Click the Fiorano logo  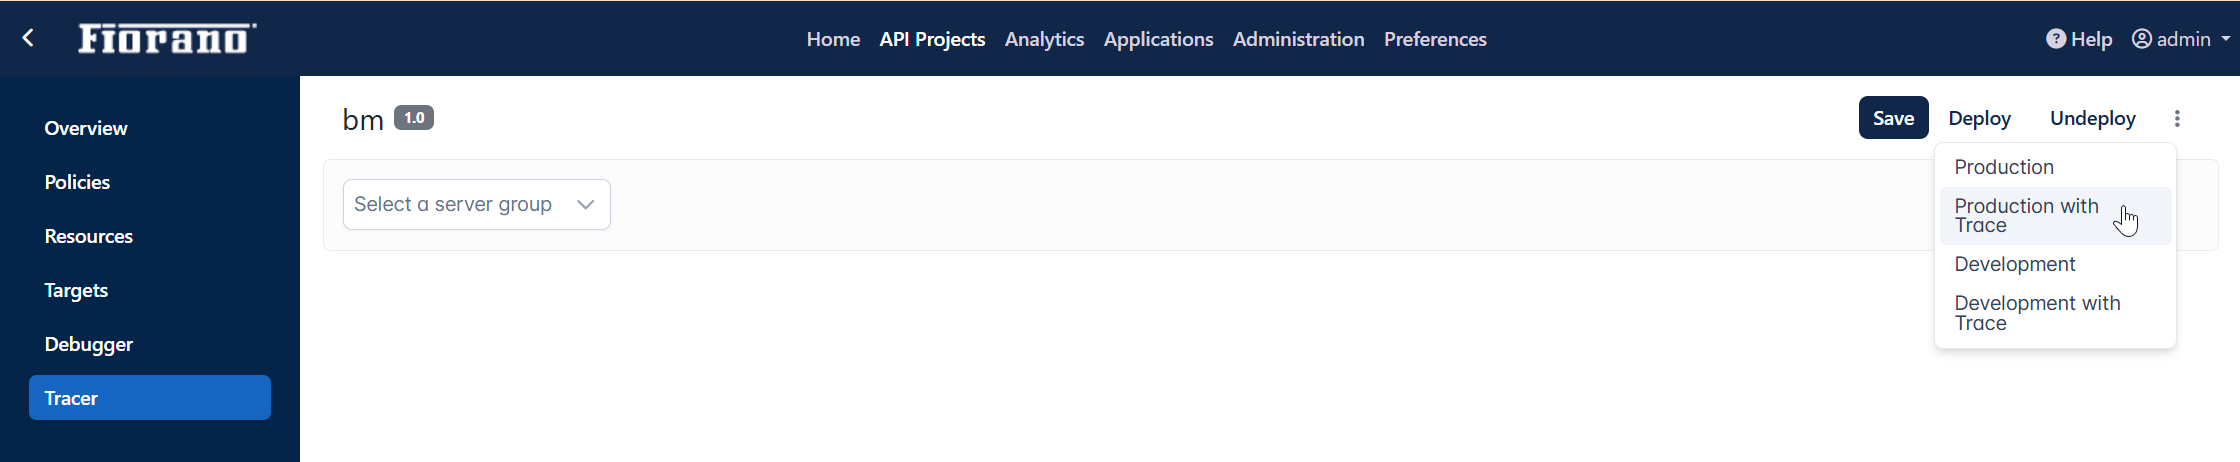click(x=167, y=38)
